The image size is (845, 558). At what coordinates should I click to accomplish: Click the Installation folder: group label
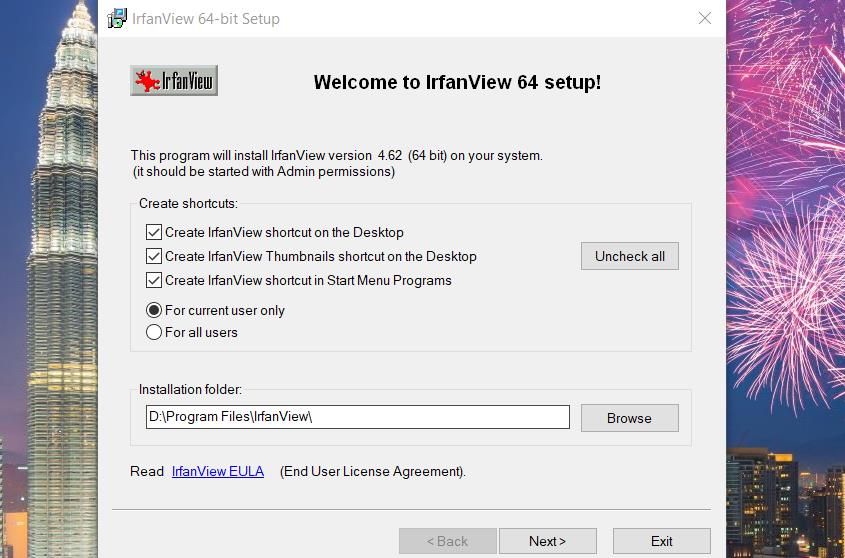pos(190,389)
